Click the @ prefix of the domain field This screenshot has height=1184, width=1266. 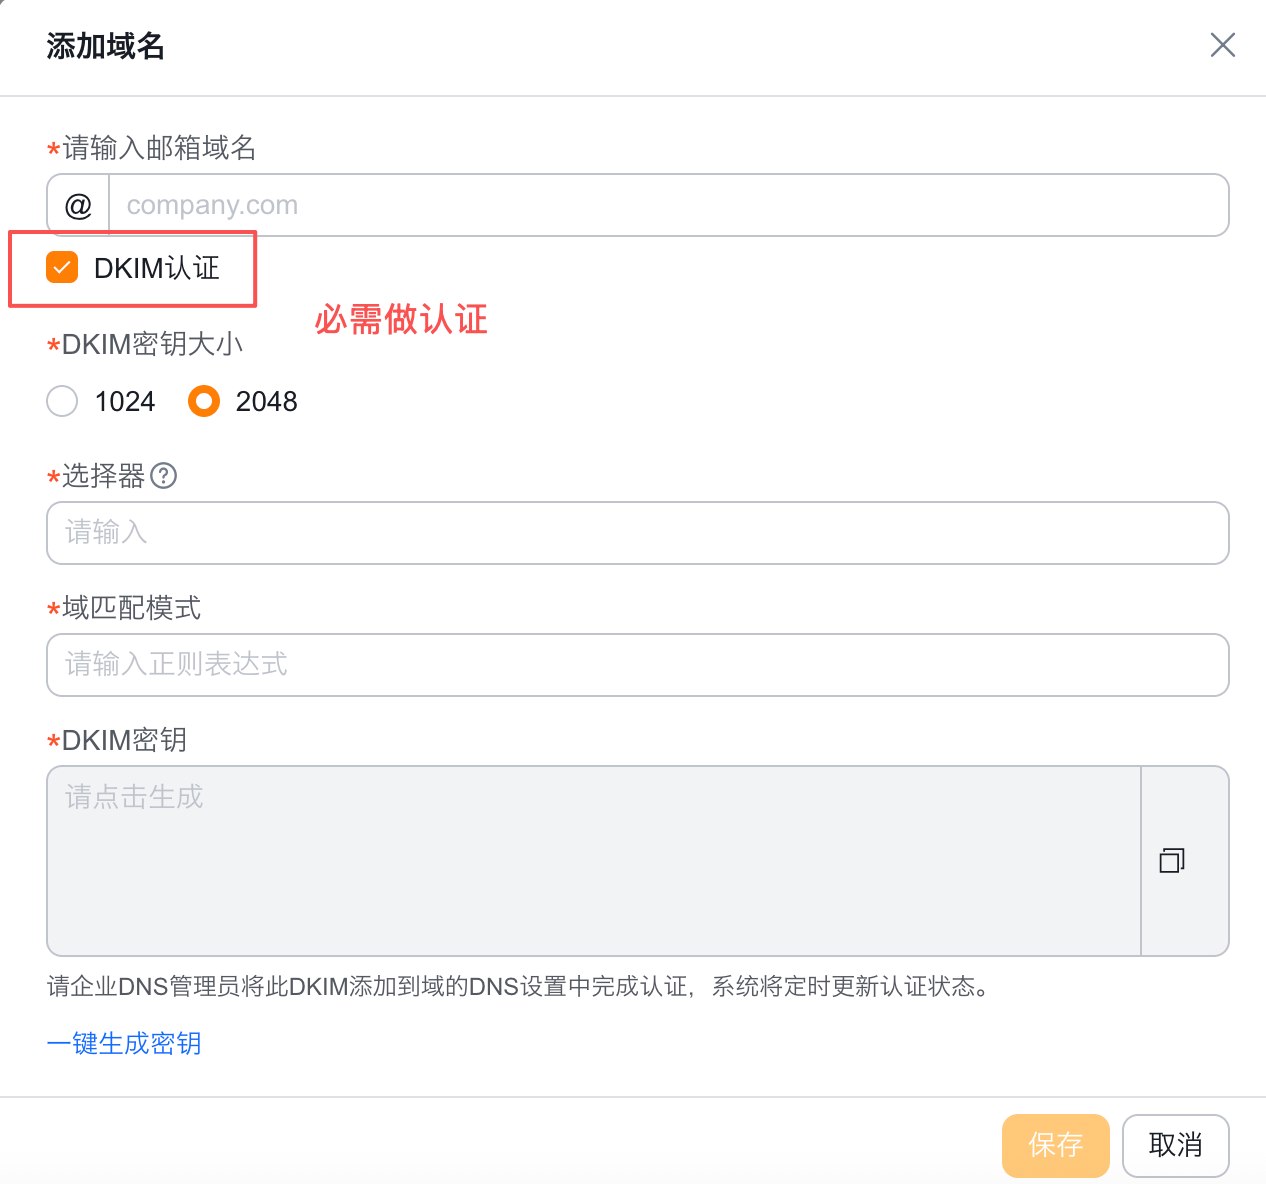tap(78, 206)
